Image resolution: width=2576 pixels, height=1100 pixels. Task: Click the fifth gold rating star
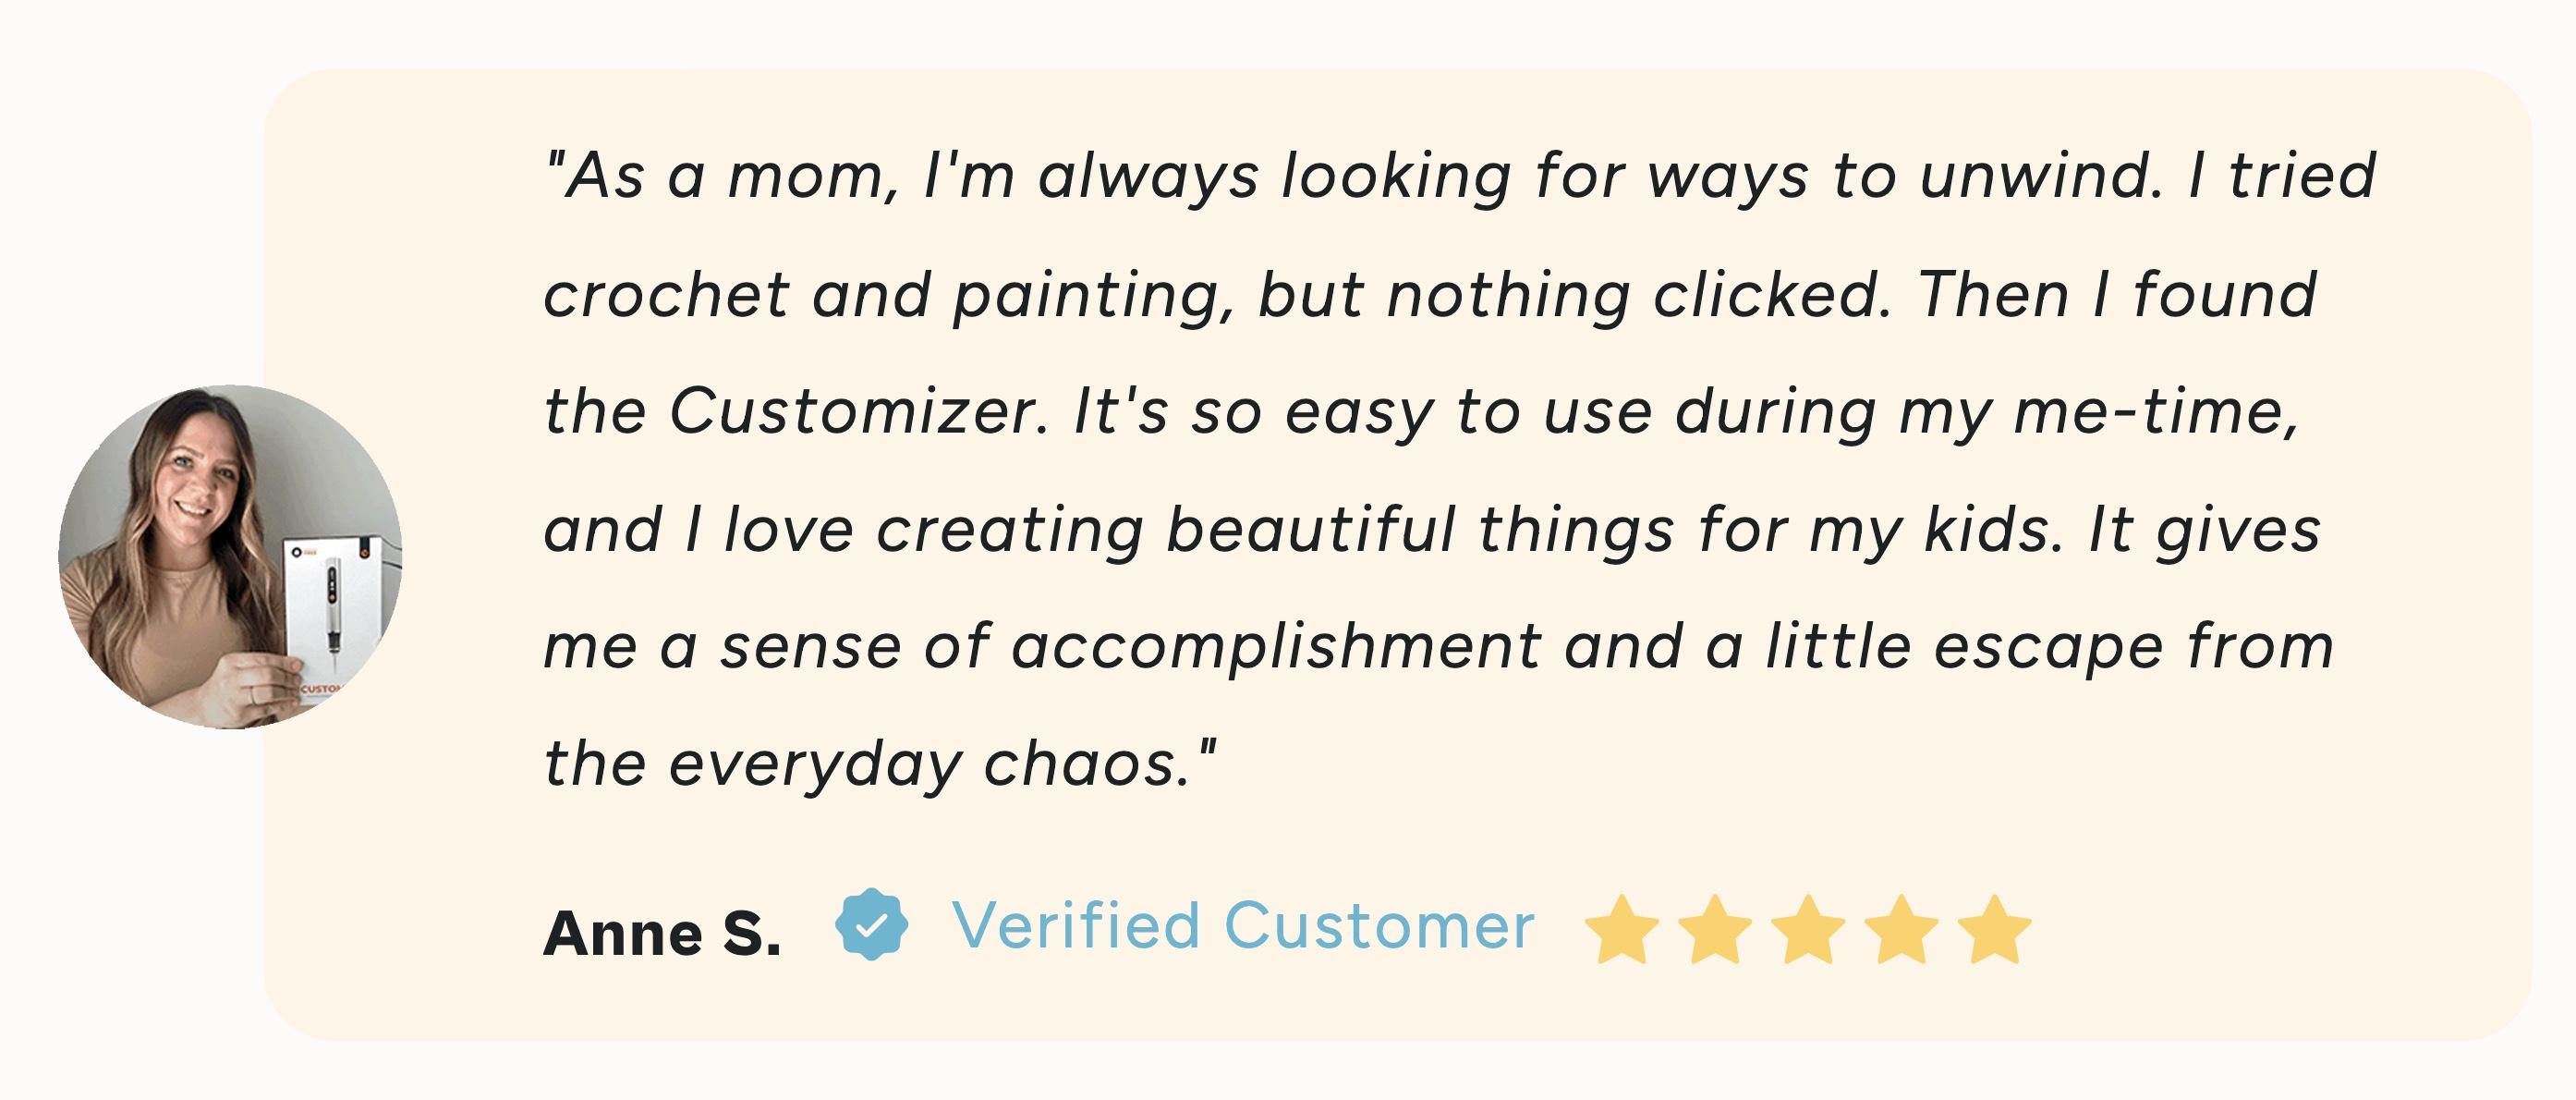(1995, 929)
